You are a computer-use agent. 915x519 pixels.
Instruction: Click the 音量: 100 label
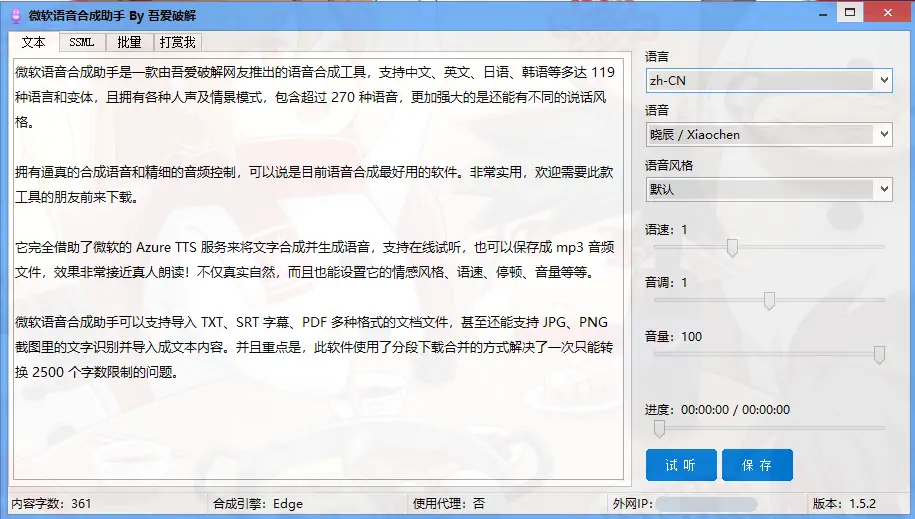tap(673, 336)
